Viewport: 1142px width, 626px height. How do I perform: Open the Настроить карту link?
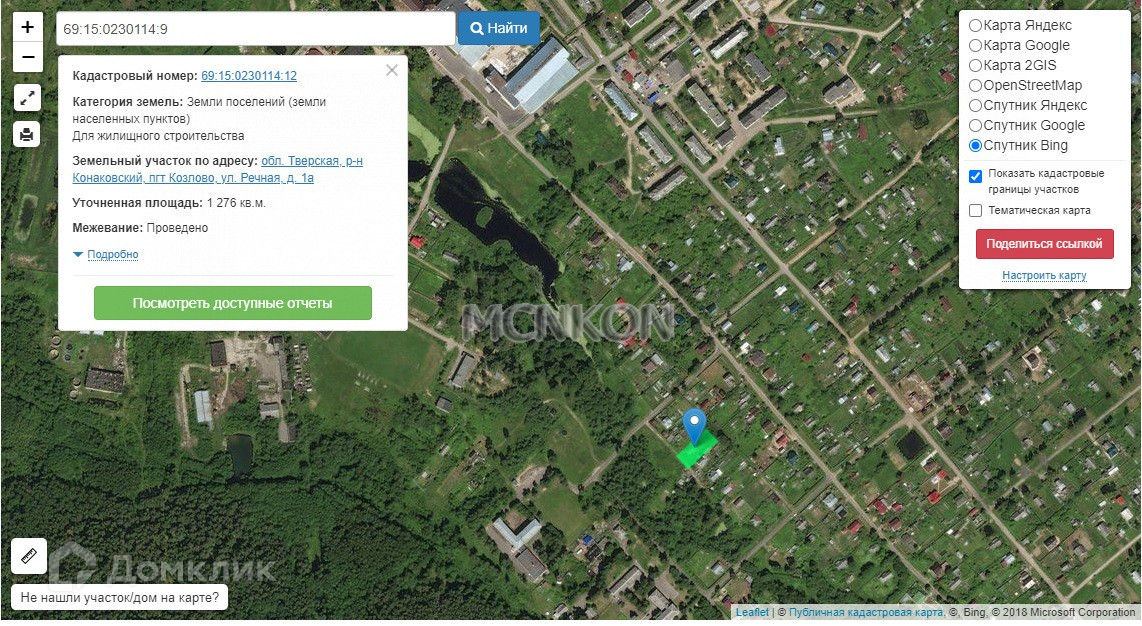(1044, 275)
